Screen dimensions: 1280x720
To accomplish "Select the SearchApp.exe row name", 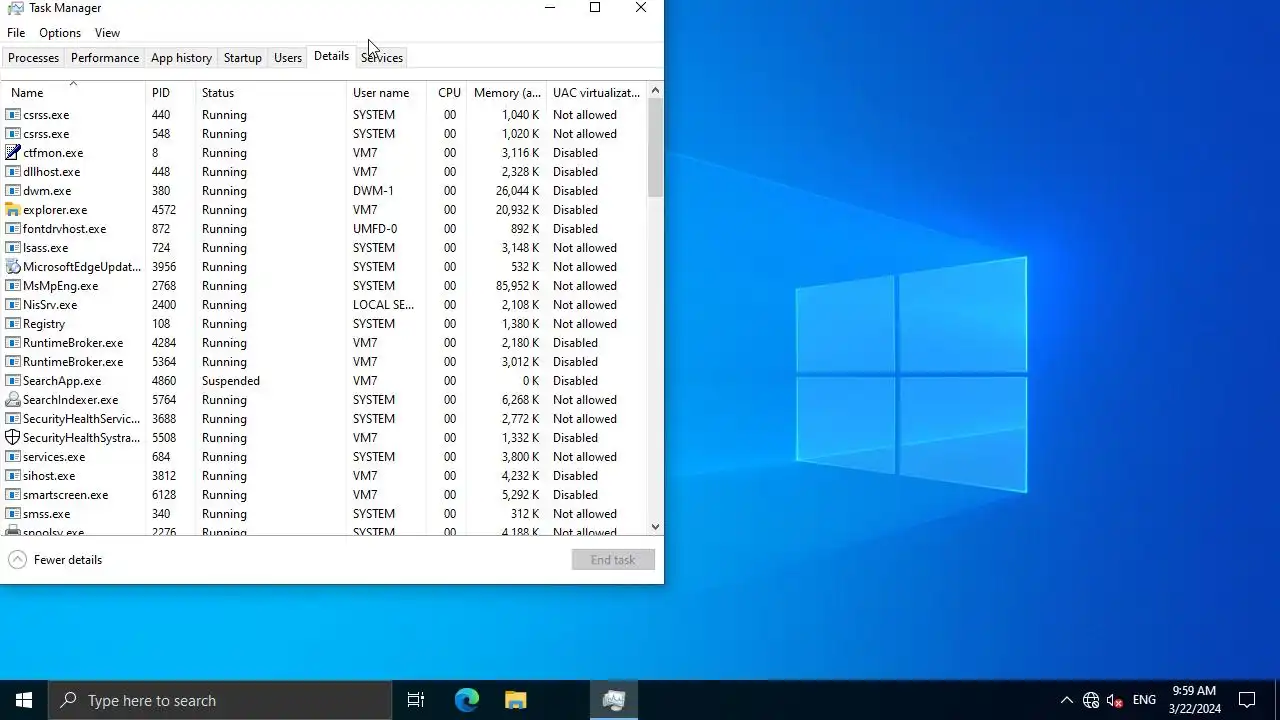I will click(62, 381).
